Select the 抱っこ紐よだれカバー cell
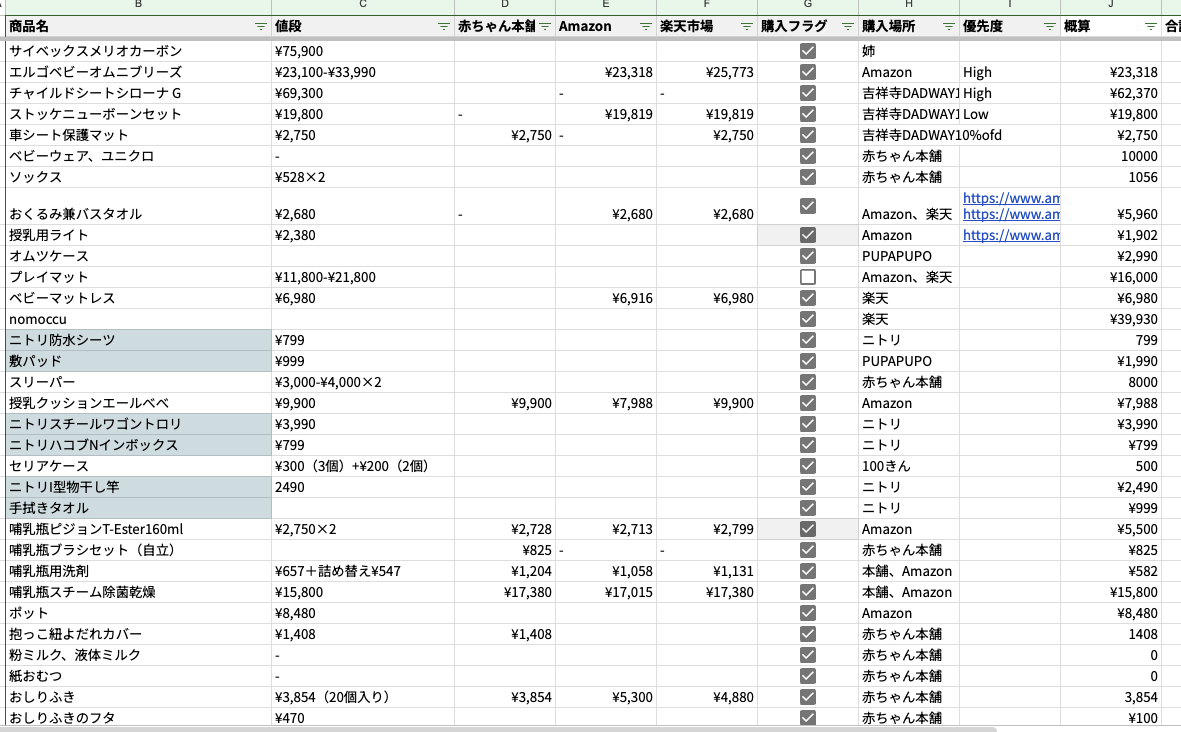Viewport: 1181px width, 732px height. [139, 634]
